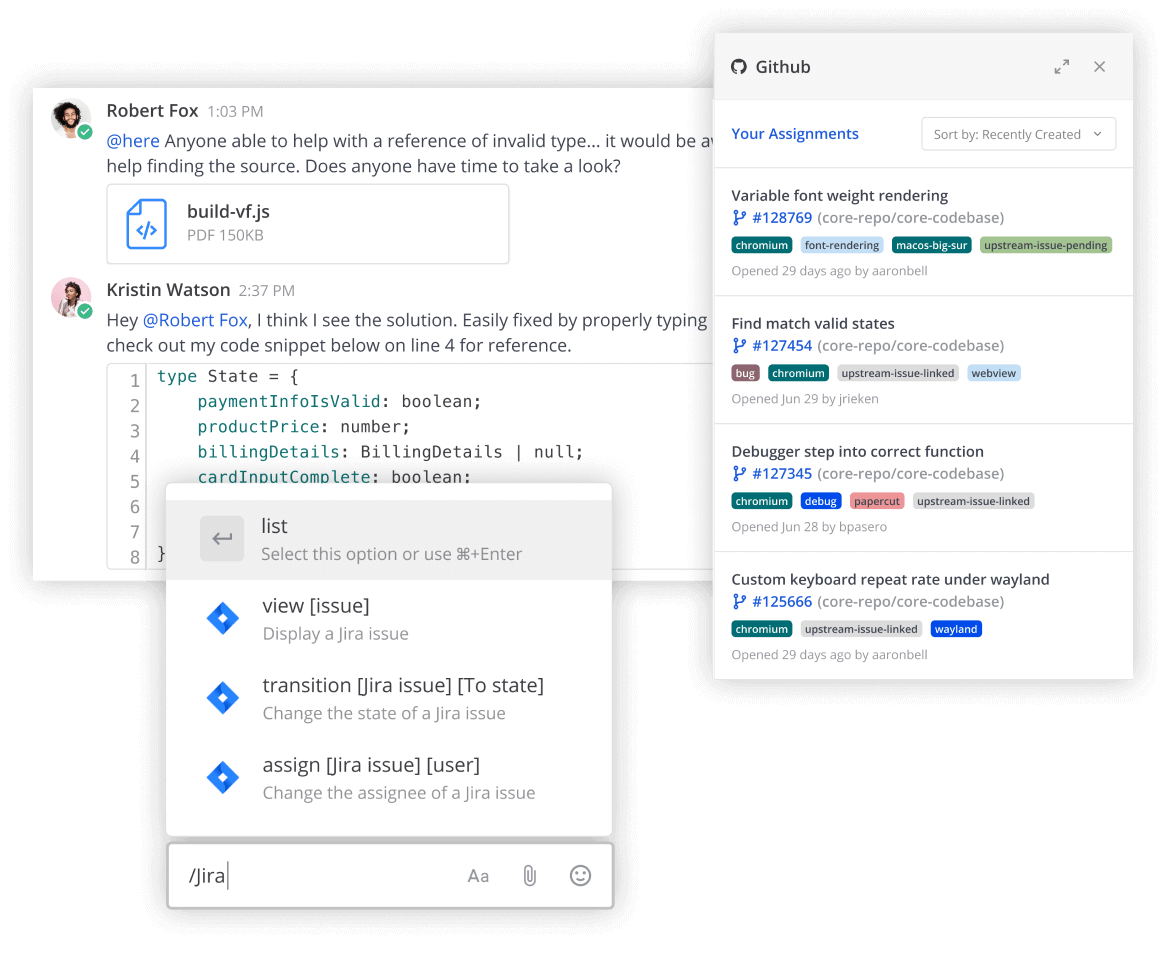Open the Your Assignments link
The width and height of the screenshot is (1167, 978).
point(795,134)
